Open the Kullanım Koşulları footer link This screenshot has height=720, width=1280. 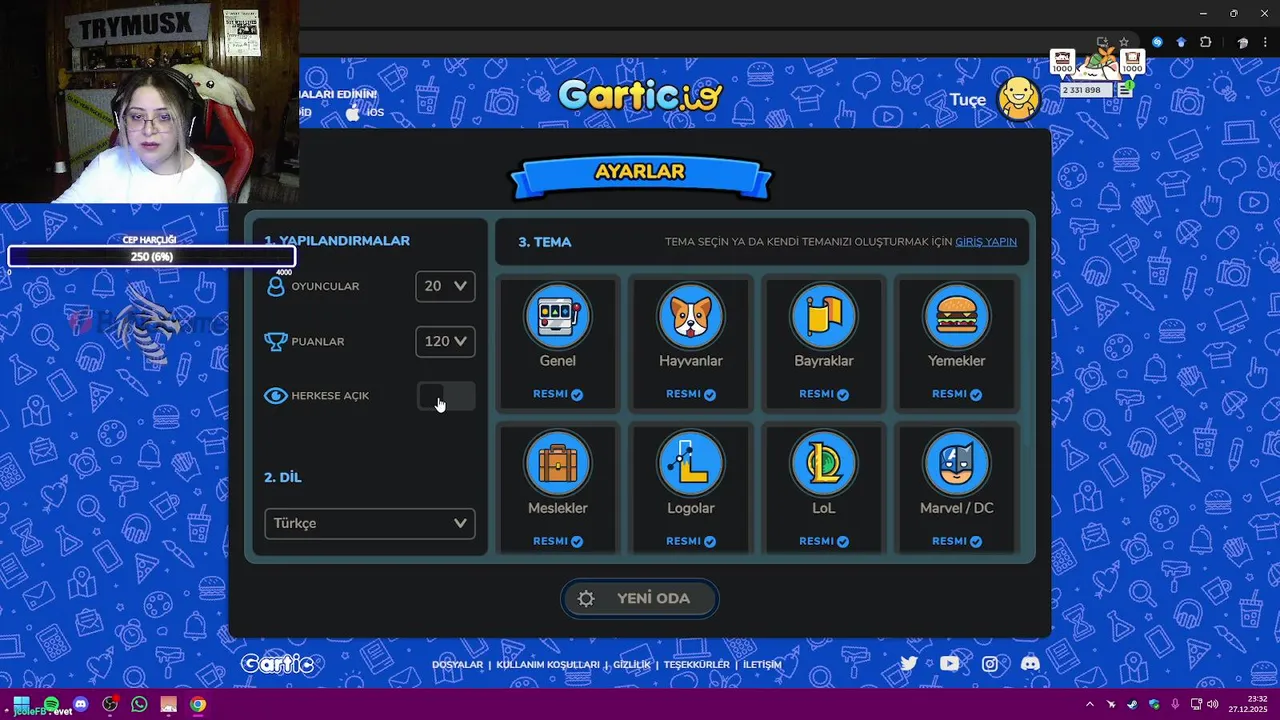click(x=548, y=664)
